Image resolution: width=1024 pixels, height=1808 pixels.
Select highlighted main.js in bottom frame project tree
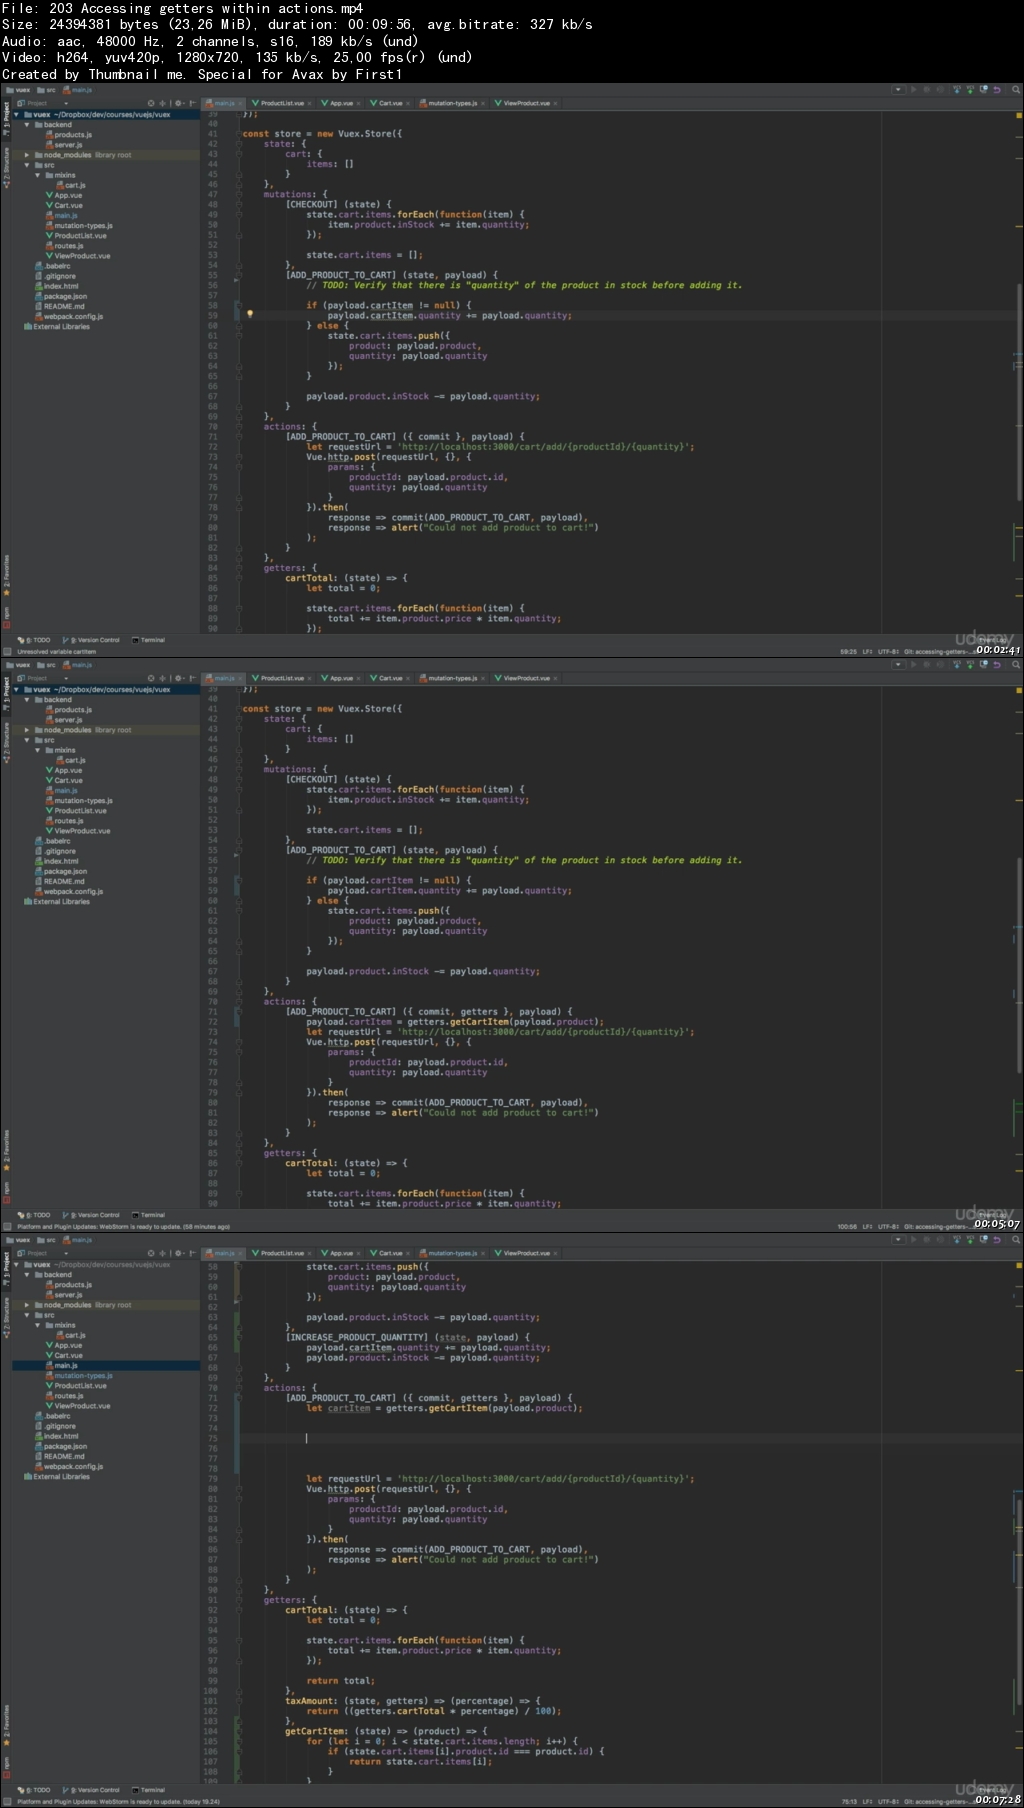(x=66, y=1365)
